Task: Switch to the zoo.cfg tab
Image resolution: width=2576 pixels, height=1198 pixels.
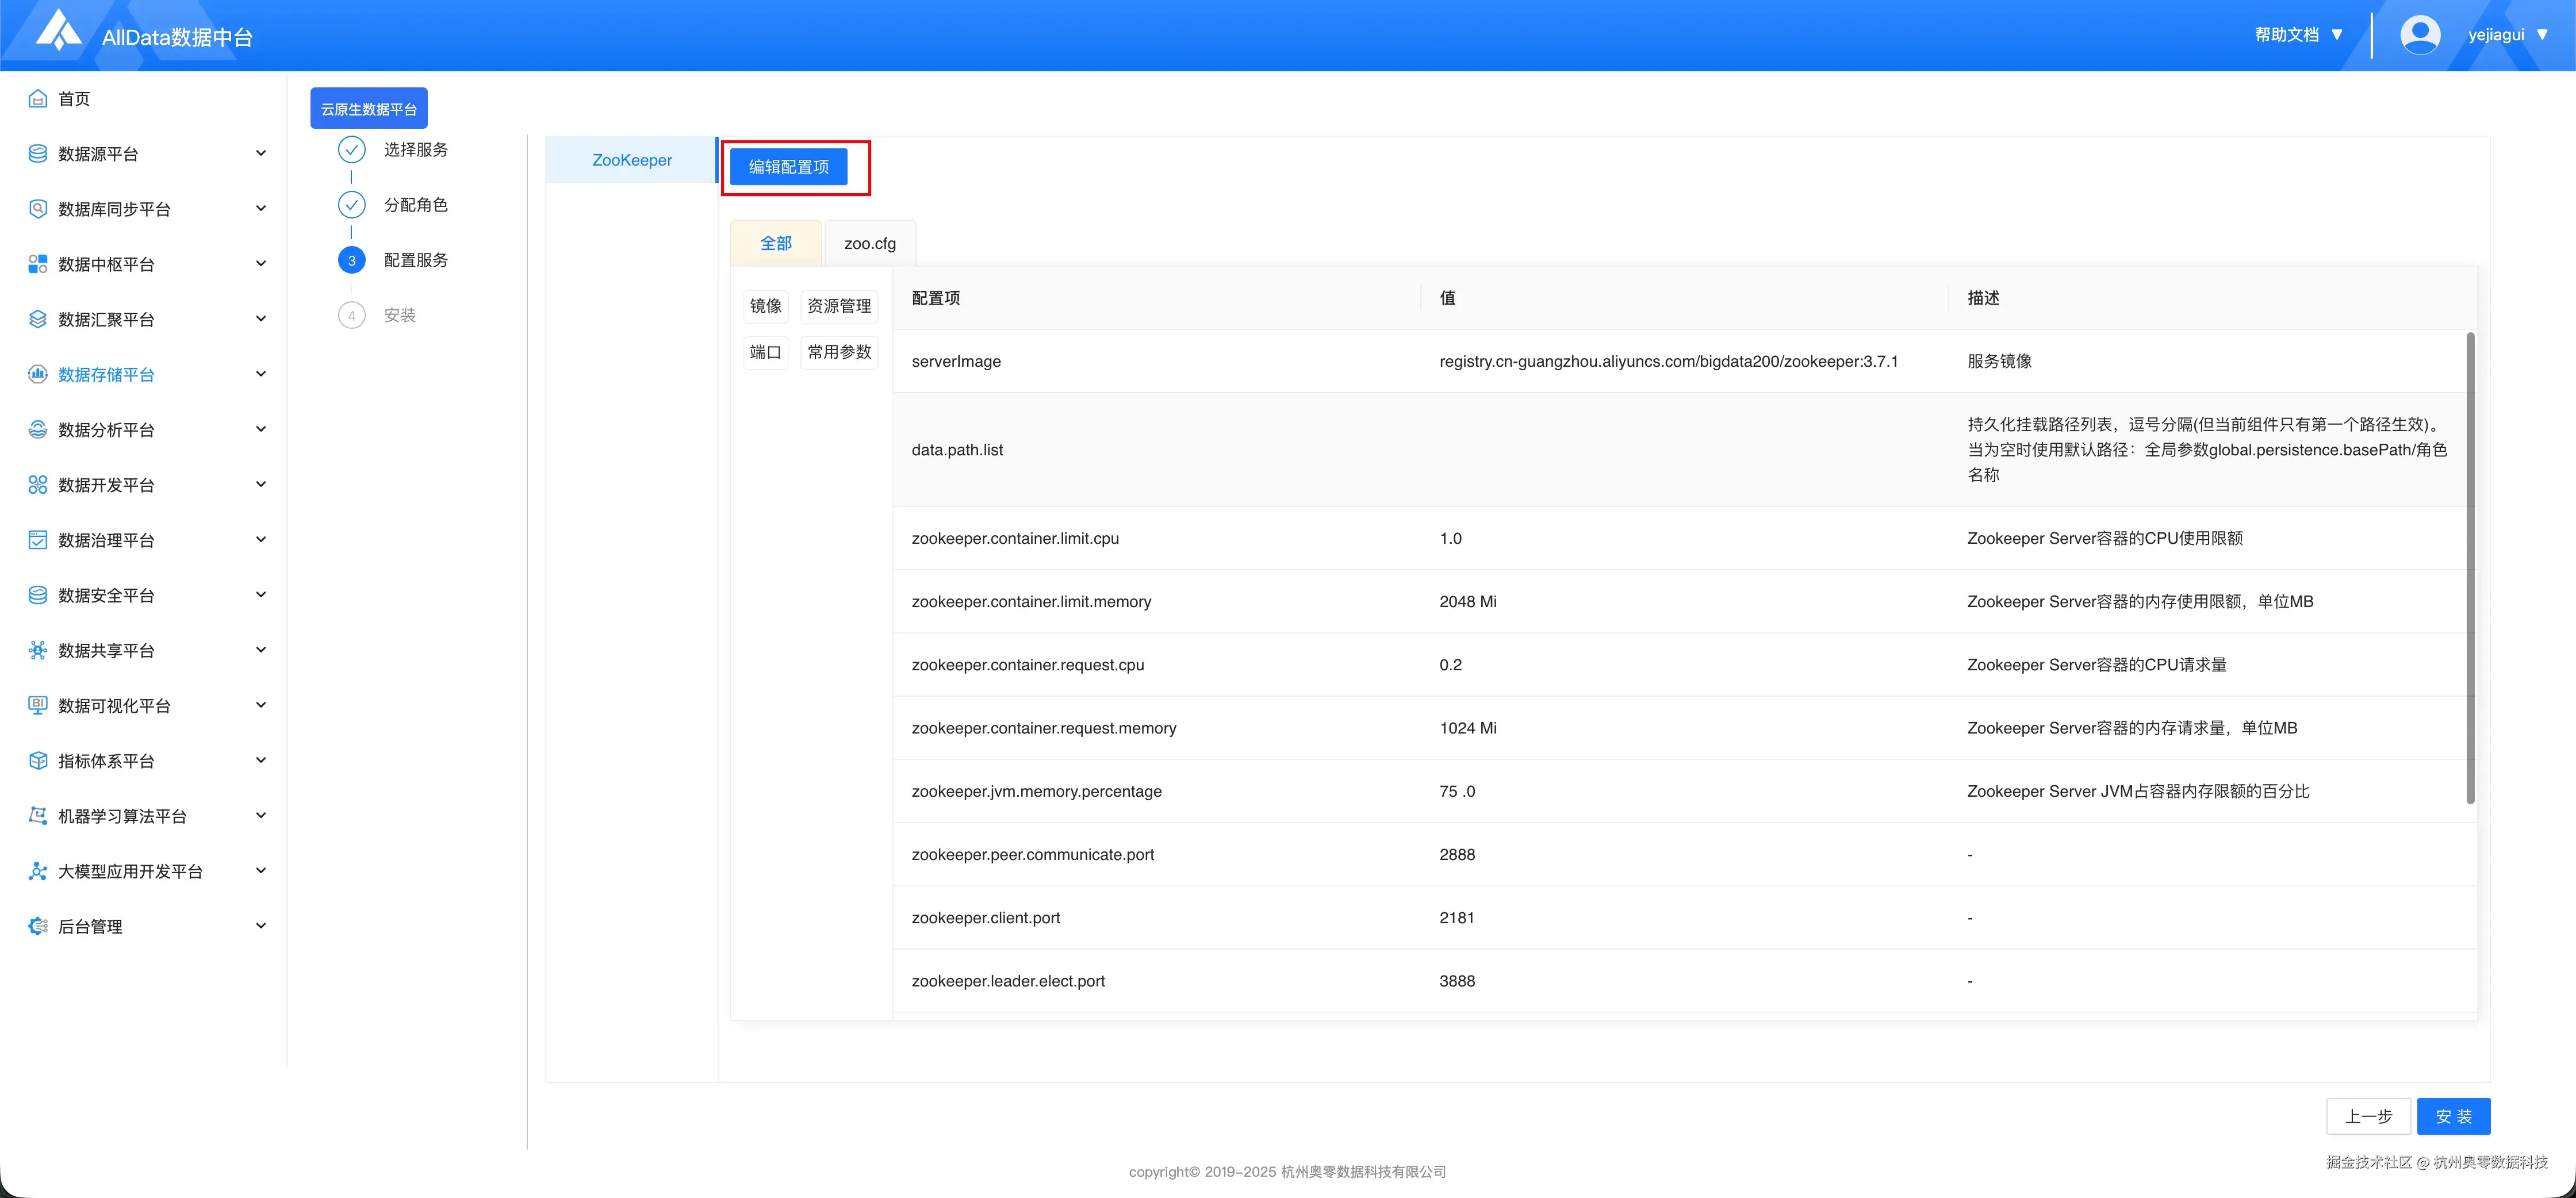Action: click(x=869, y=244)
